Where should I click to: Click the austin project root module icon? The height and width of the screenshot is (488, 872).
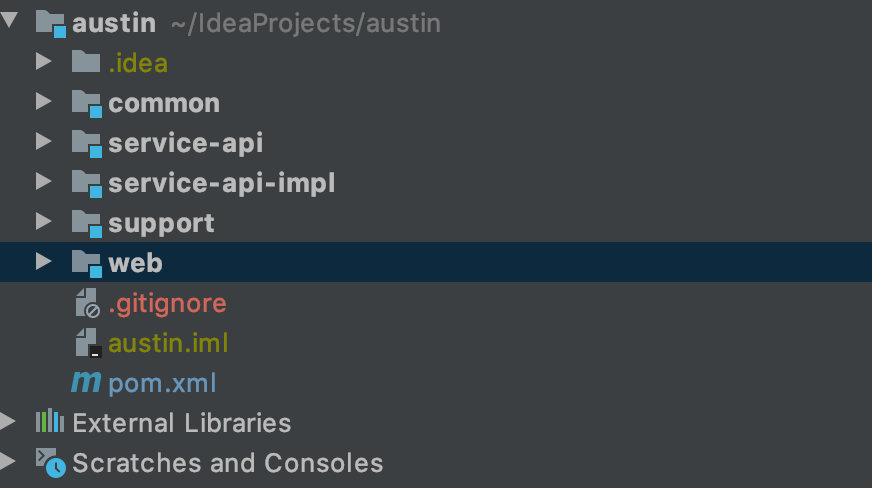(51, 22)
